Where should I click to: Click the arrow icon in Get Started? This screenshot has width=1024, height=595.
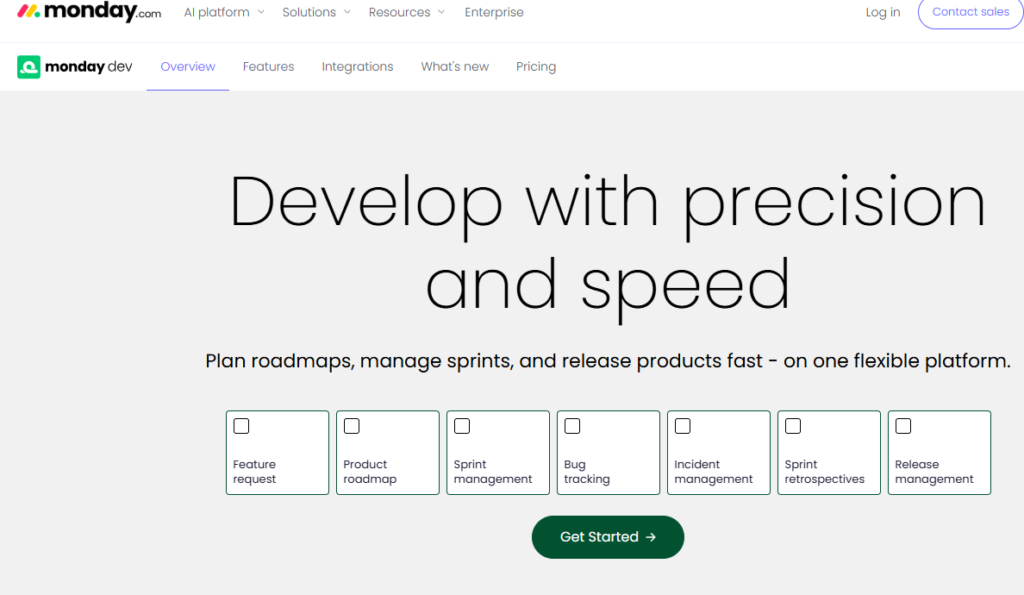click(650, 537)
